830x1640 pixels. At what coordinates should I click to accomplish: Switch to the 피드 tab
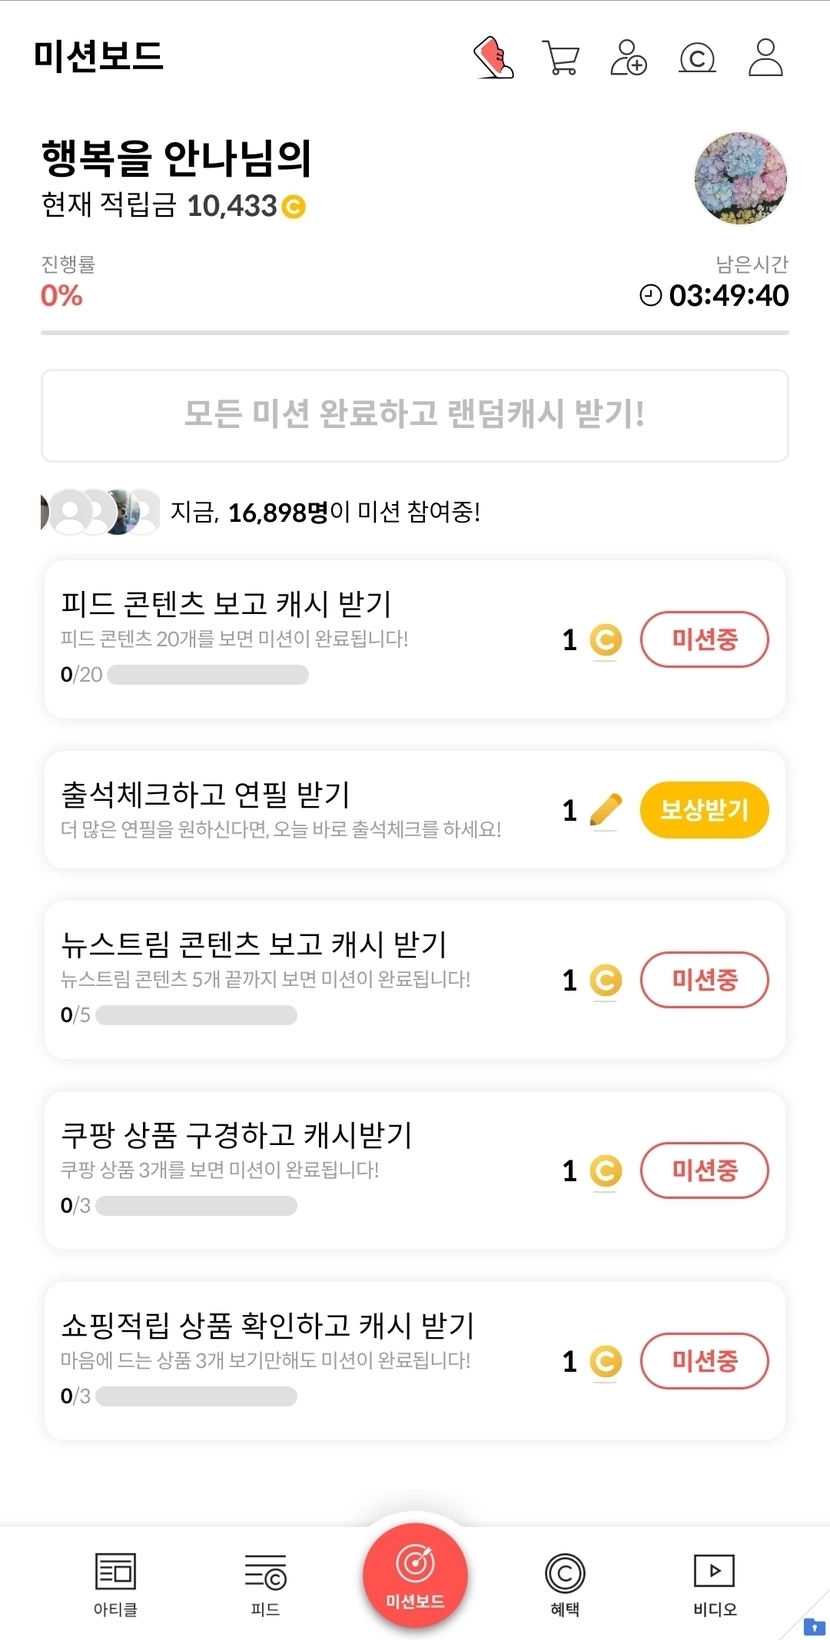tap(265, 1584)
